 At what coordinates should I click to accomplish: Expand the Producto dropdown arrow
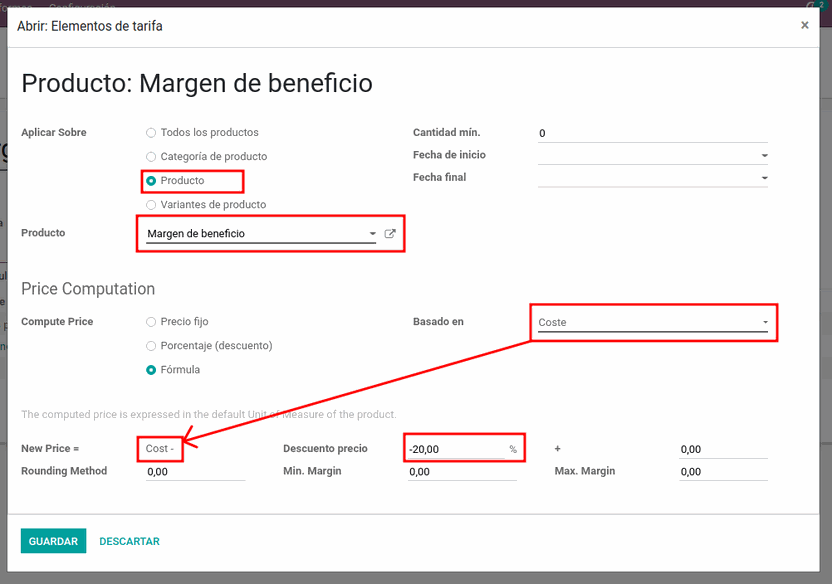tap(371, 234)
